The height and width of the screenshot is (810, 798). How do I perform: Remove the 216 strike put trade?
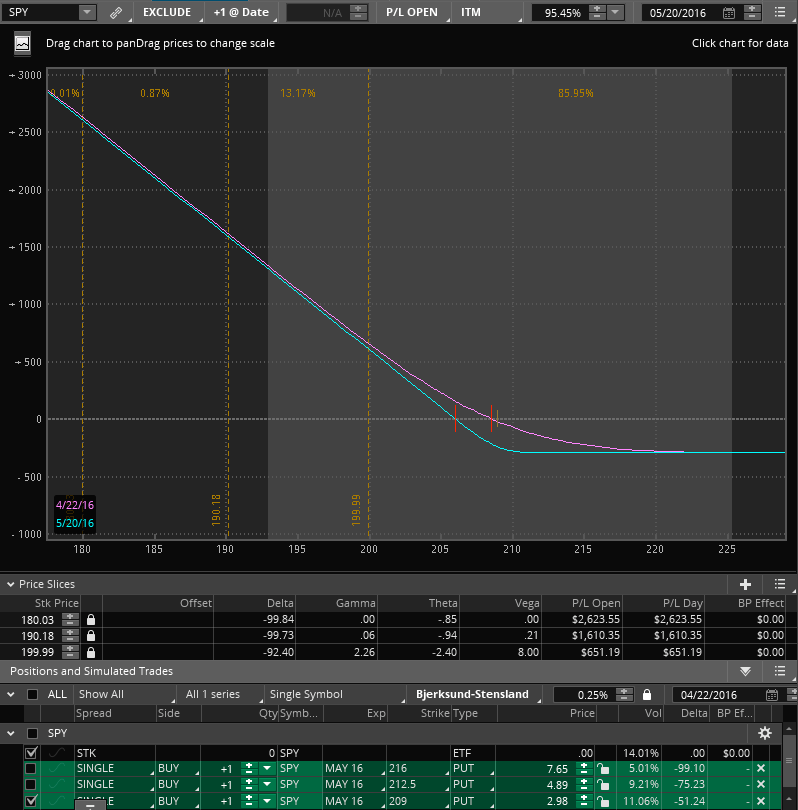[x=760, y=768]
